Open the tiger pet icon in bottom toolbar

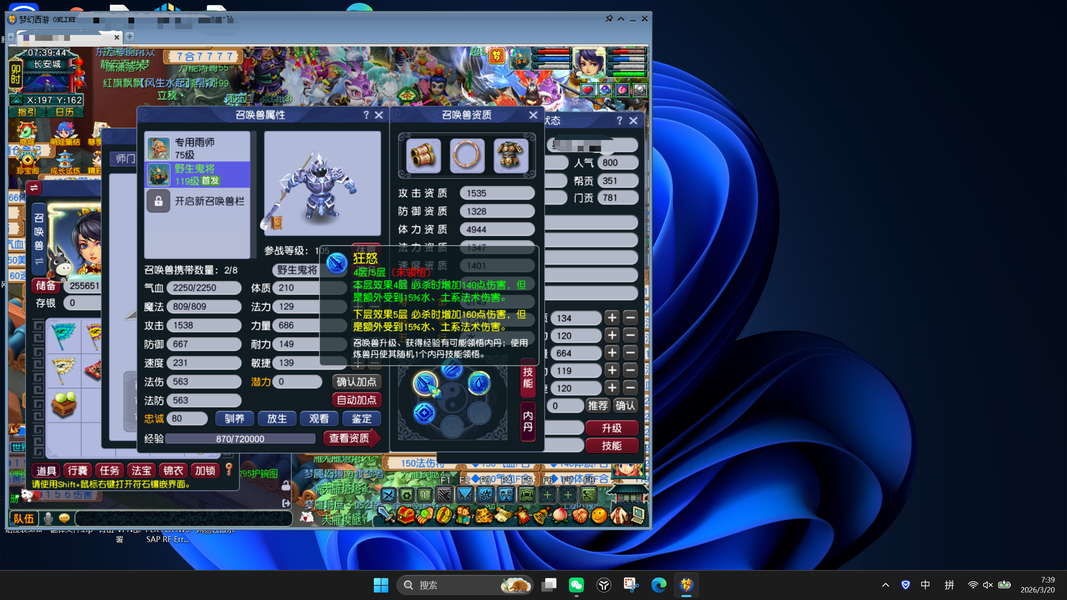coord(484,515)
